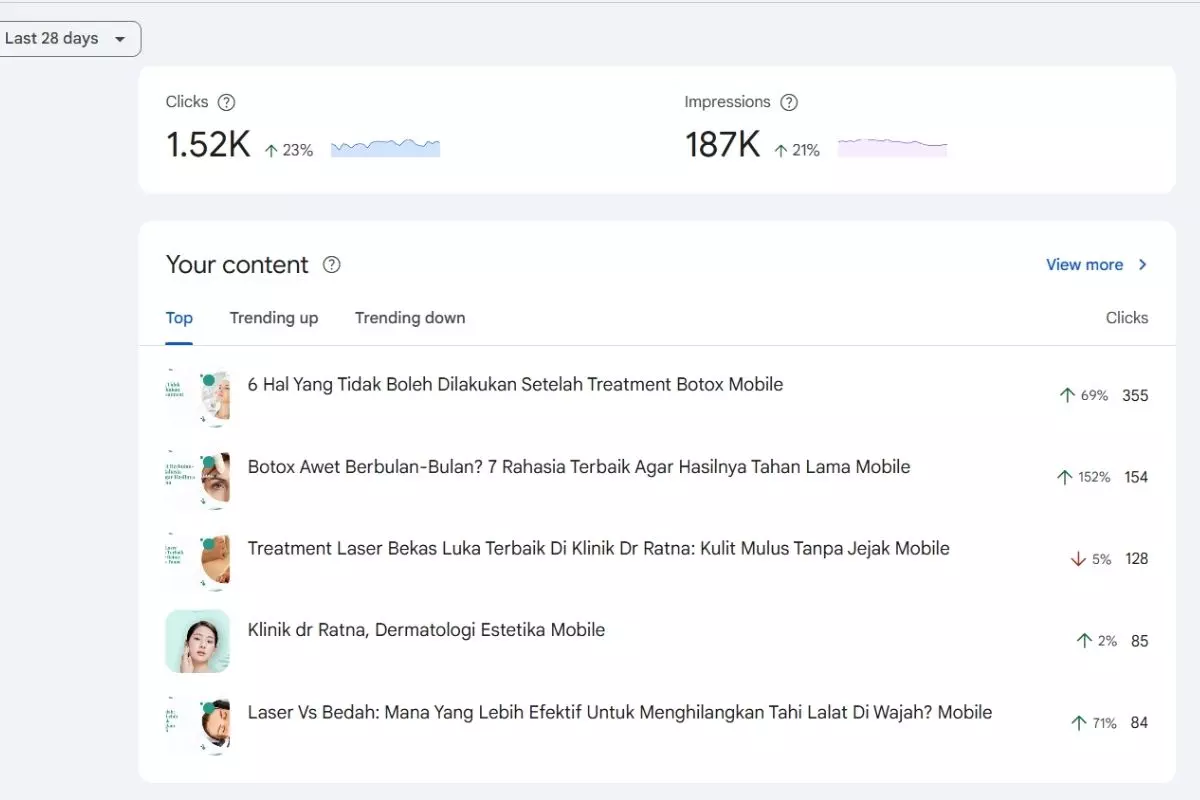This screenshot has width=1200, height=800.
Task: Click thumbnail of the Laser Vs Bedah article
Action: pos(198,724)
